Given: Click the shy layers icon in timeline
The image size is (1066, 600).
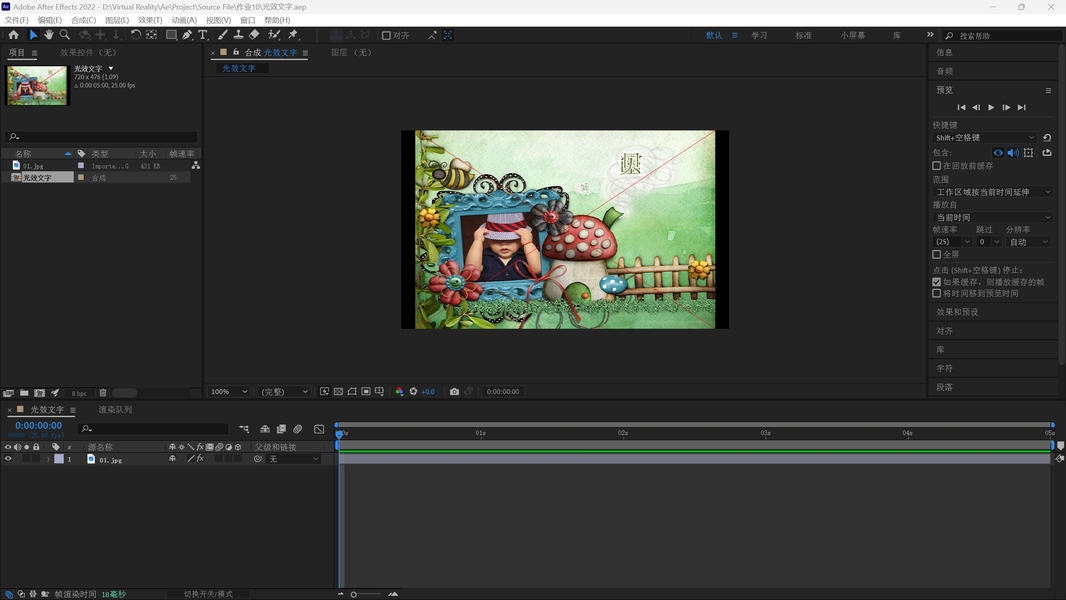Looking at the screenshot, I should point(264,429).
